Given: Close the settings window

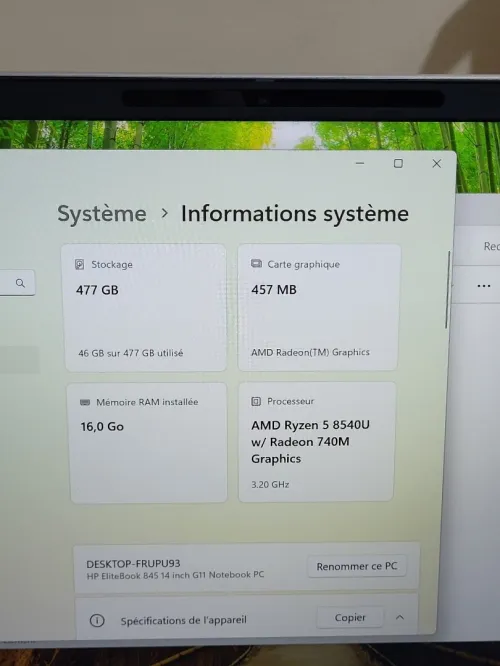Looking at the screenshot, I should (436, 164).
